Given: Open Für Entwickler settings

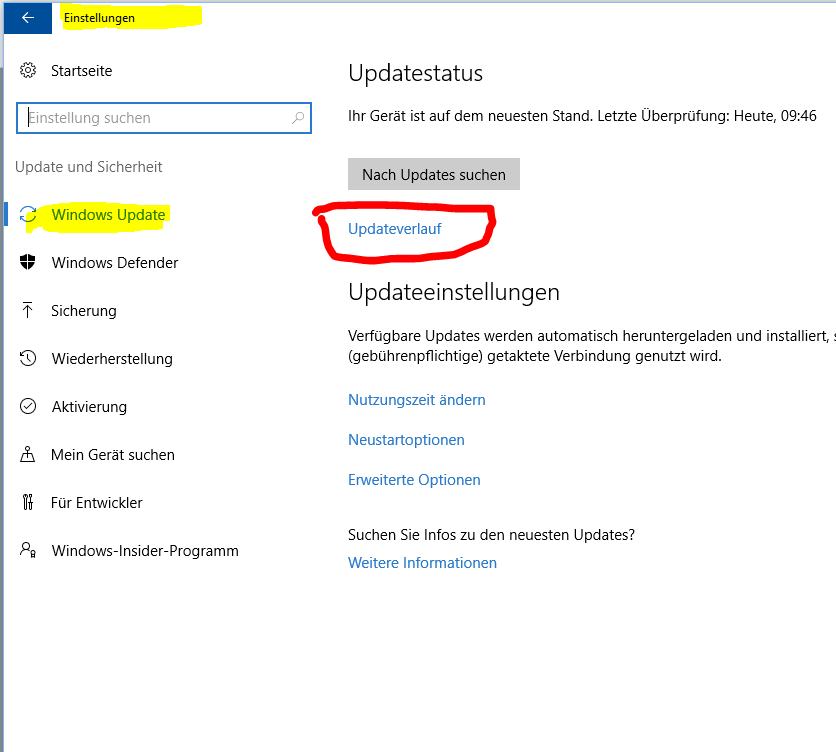Looking at the screenshot, I should pyautogui.click(x=97, y=503).
